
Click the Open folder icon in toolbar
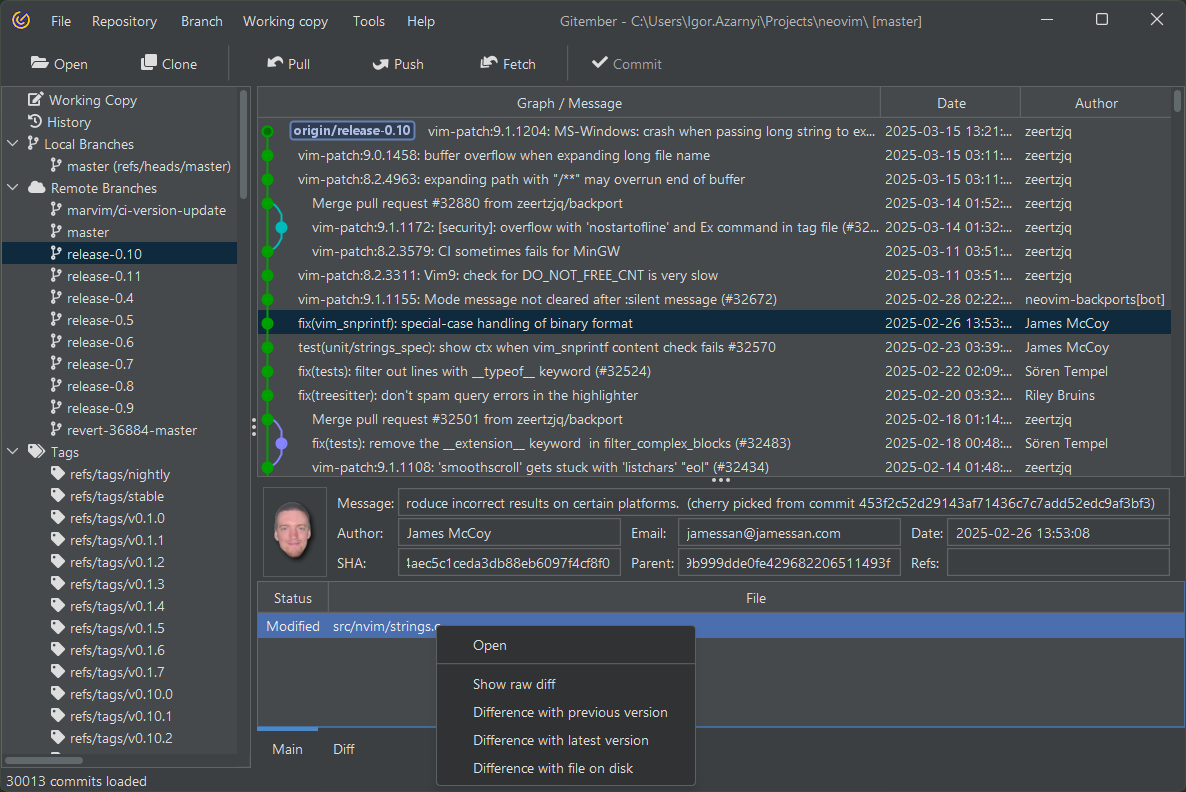pos(40,63)
